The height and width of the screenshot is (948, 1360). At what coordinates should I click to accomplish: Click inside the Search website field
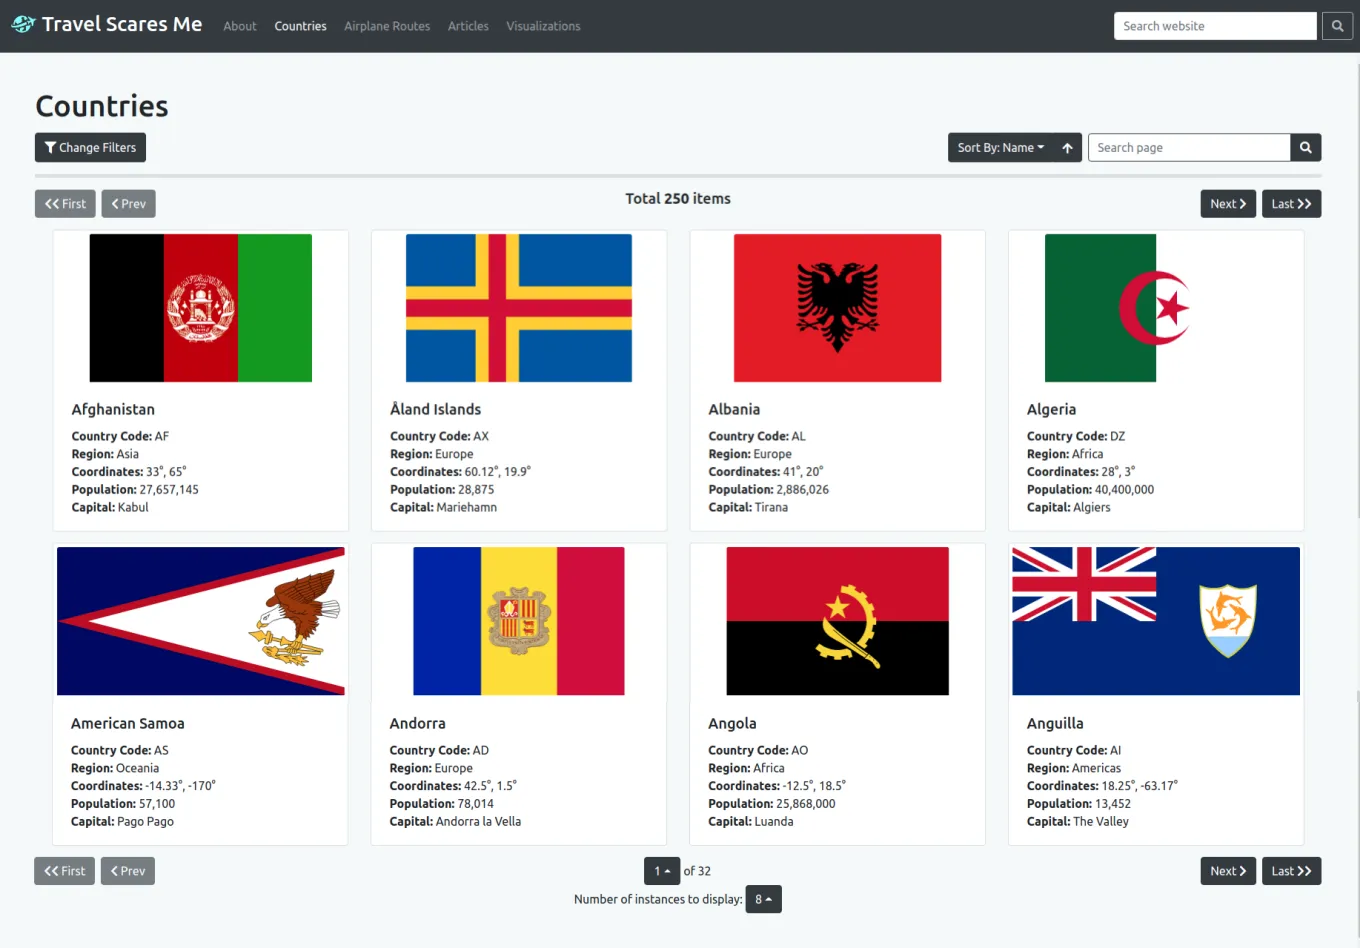[1214, 25]
